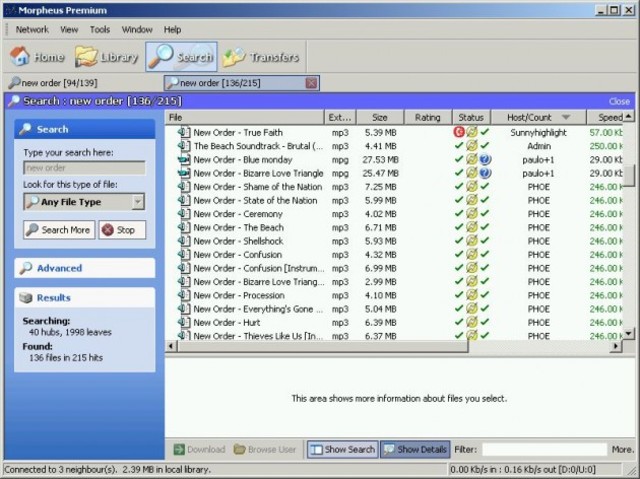Collapse the Results panel

pyautogui.click(x=84, y=298)
